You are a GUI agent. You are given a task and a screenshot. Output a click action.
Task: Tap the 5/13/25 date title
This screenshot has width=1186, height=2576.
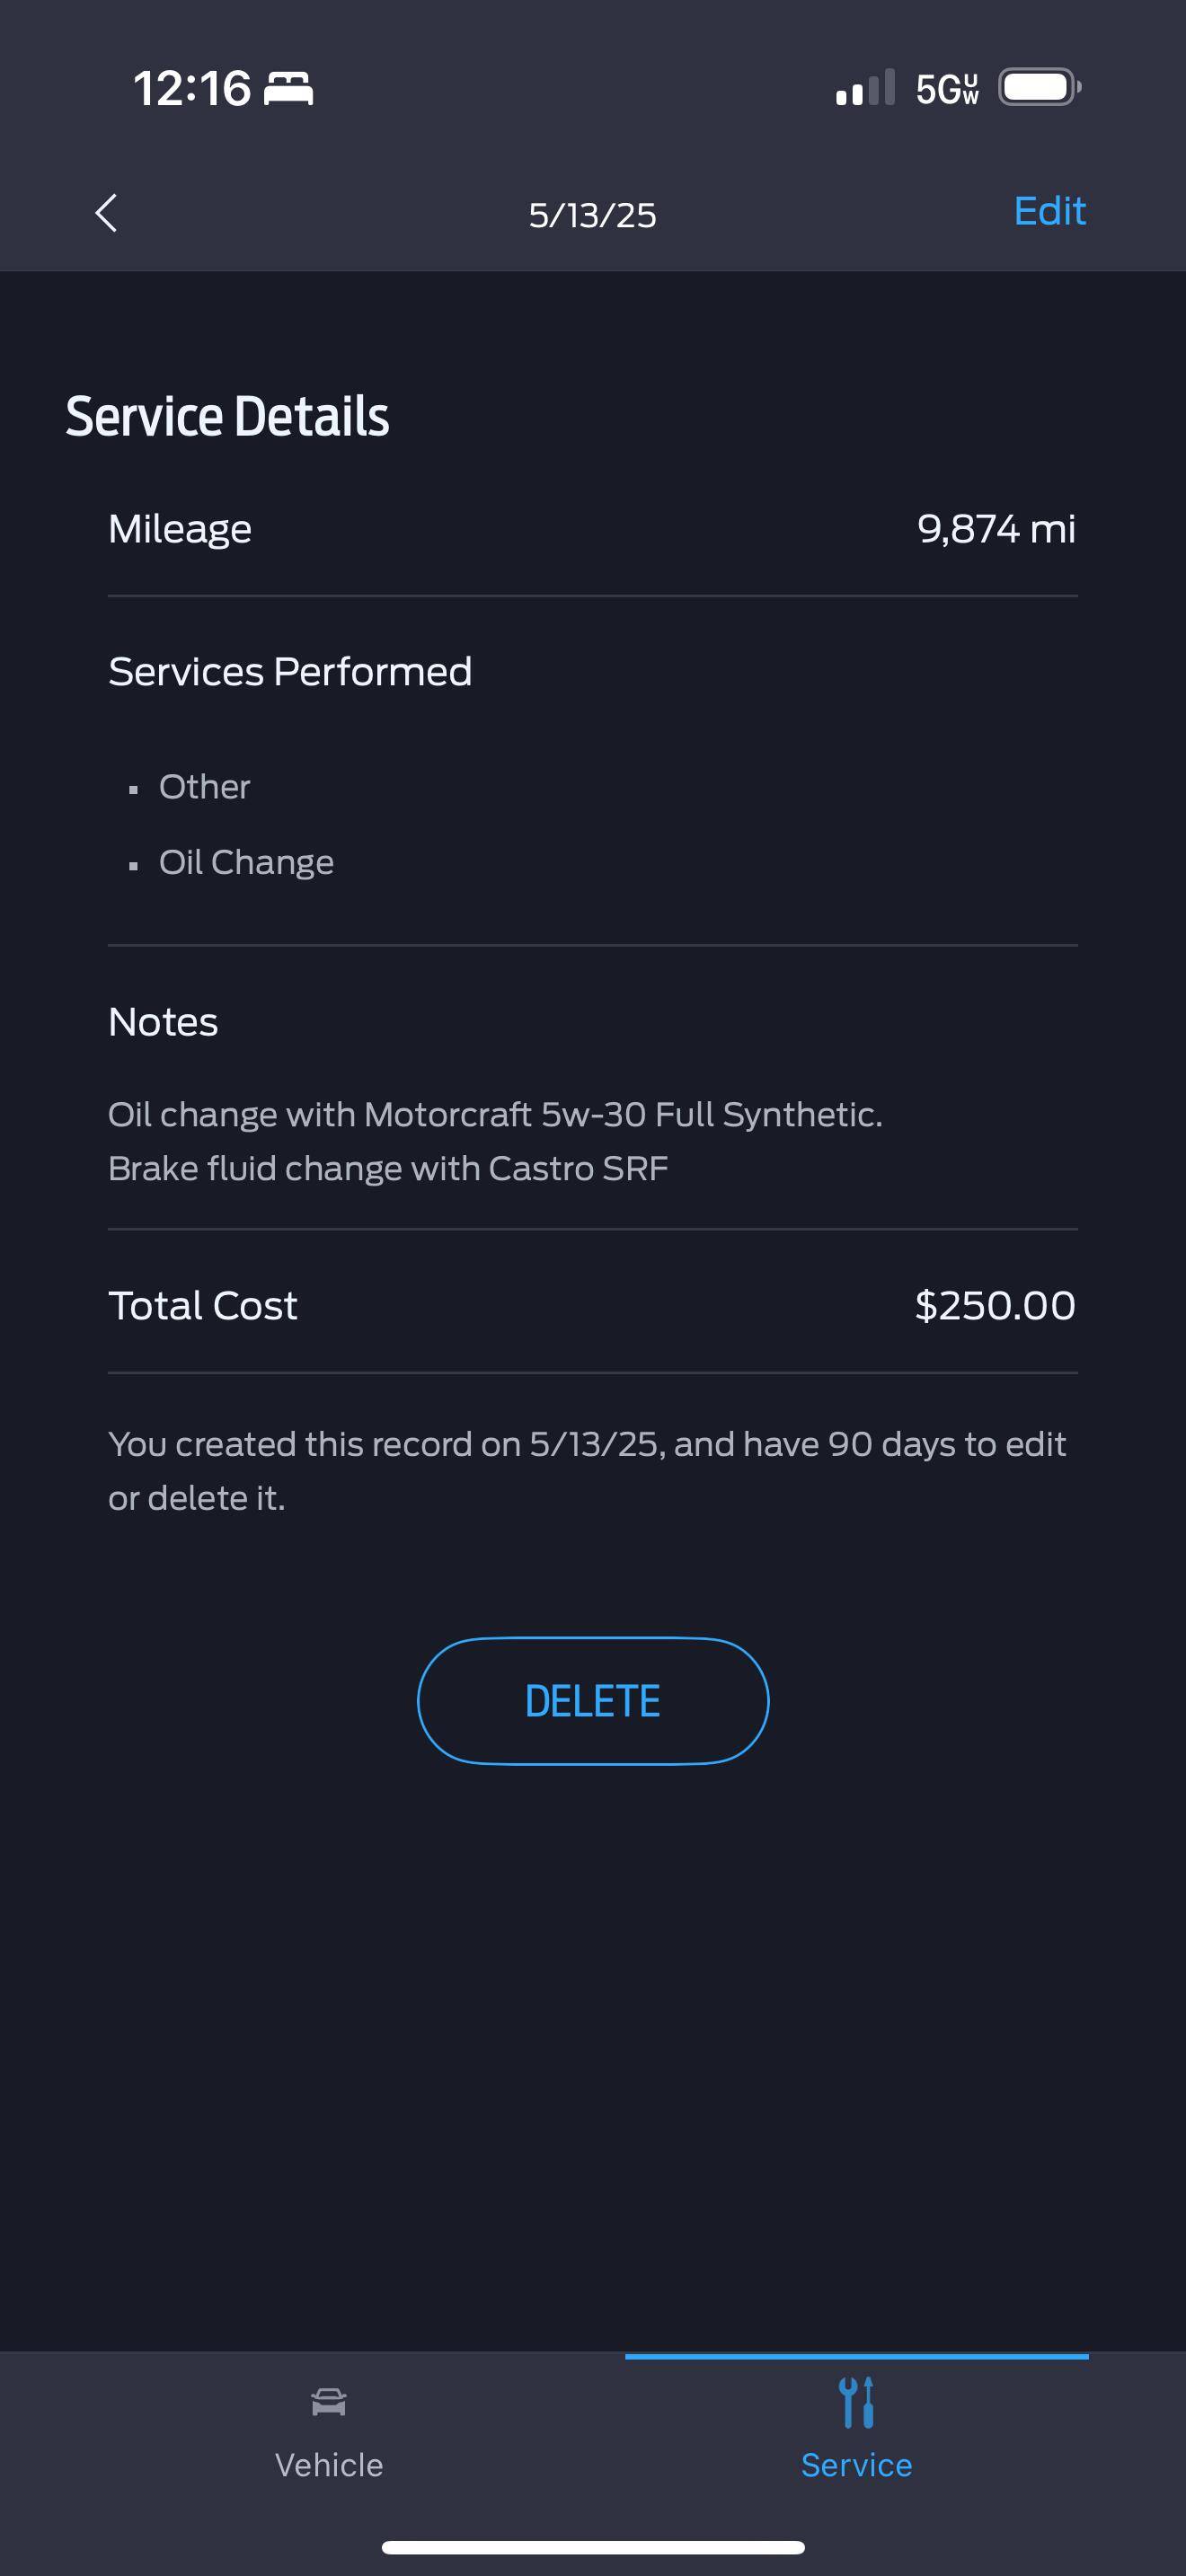(593, 215)
